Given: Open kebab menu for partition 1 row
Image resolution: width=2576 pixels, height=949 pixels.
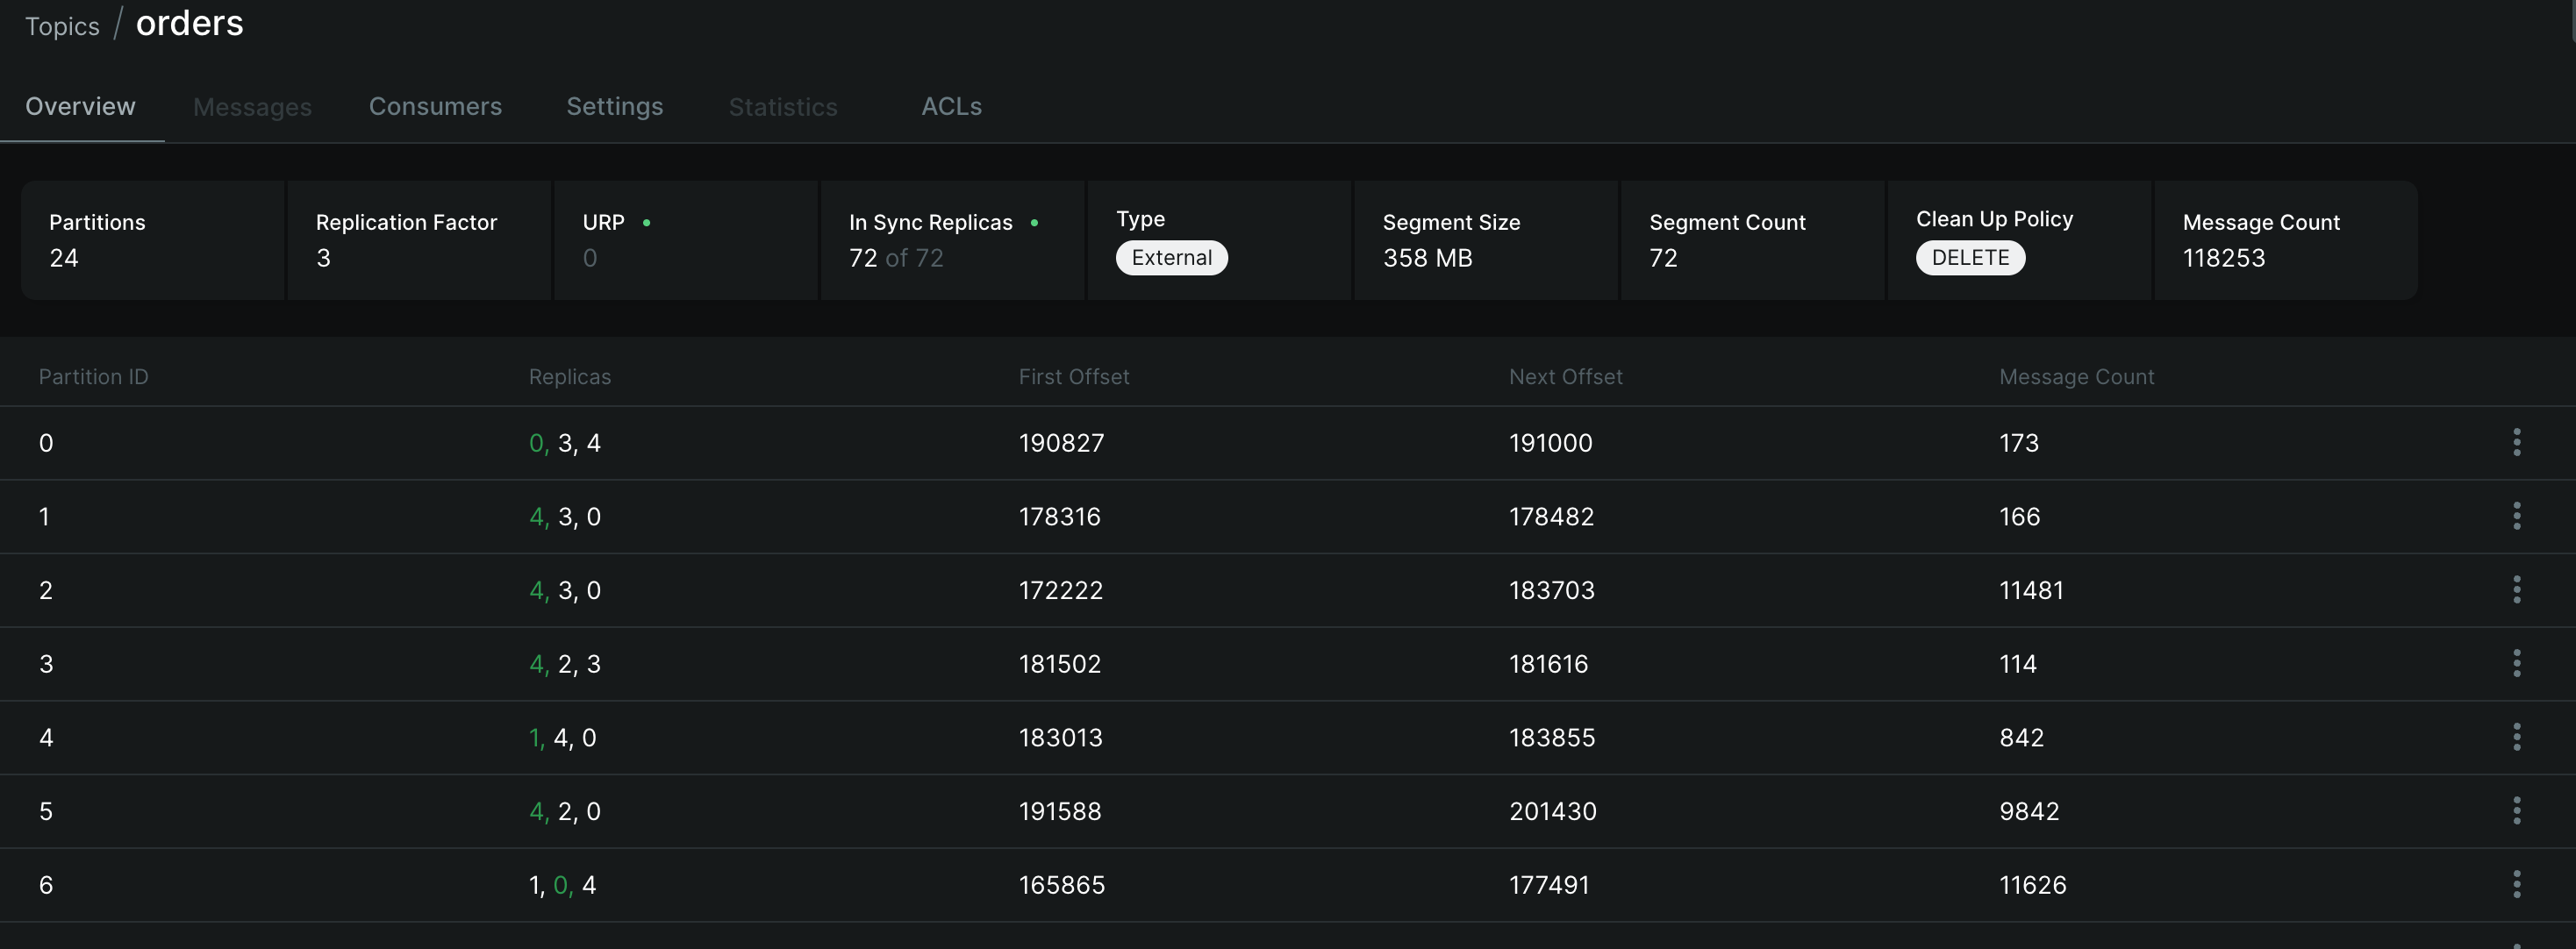Looking at the screenshot, I should click(2516, 516).
